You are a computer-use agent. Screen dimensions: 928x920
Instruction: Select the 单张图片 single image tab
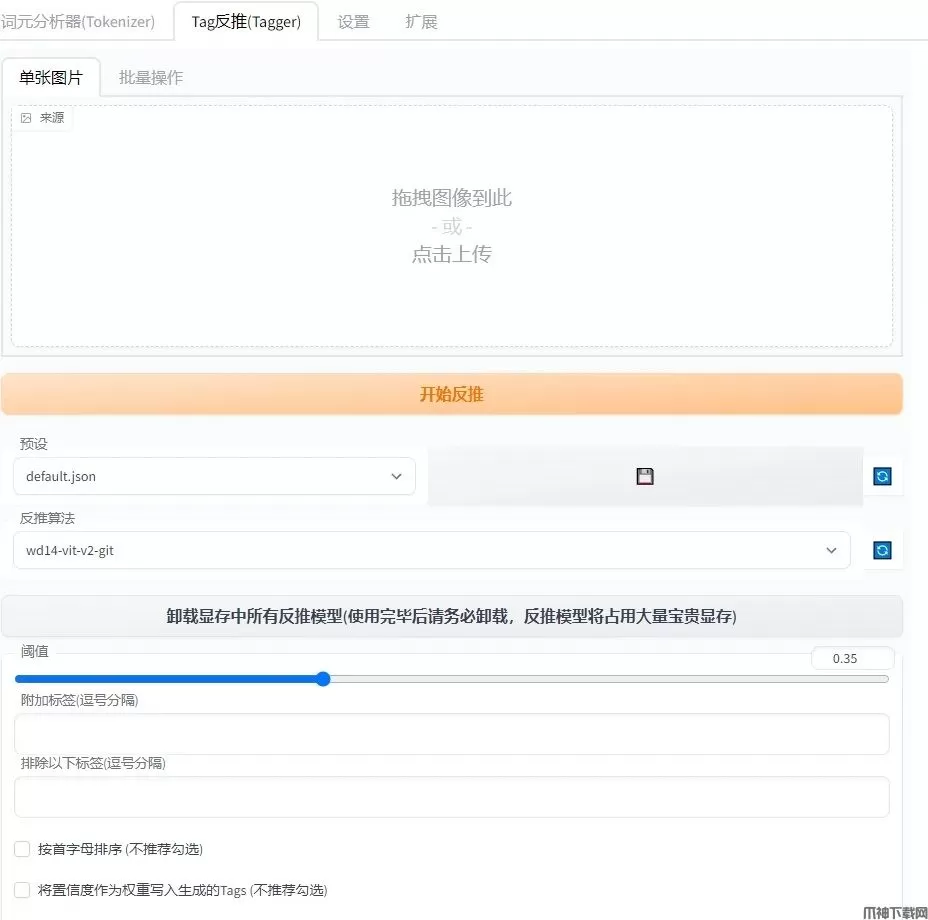click(x=51, y=78)
